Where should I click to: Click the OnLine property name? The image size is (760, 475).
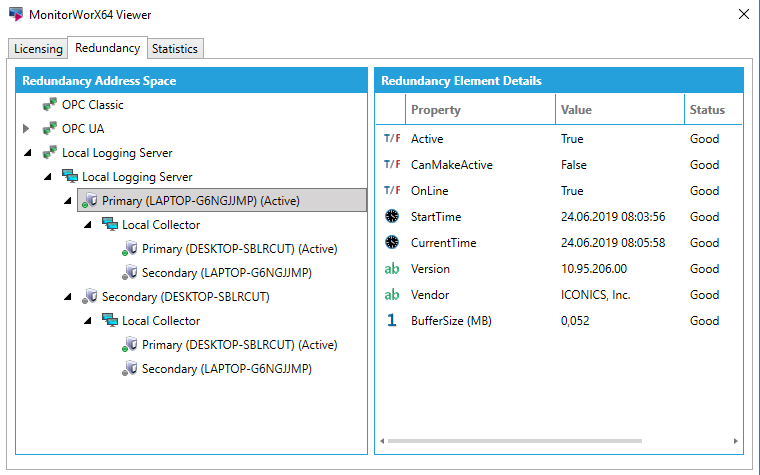tap(429, 191)
